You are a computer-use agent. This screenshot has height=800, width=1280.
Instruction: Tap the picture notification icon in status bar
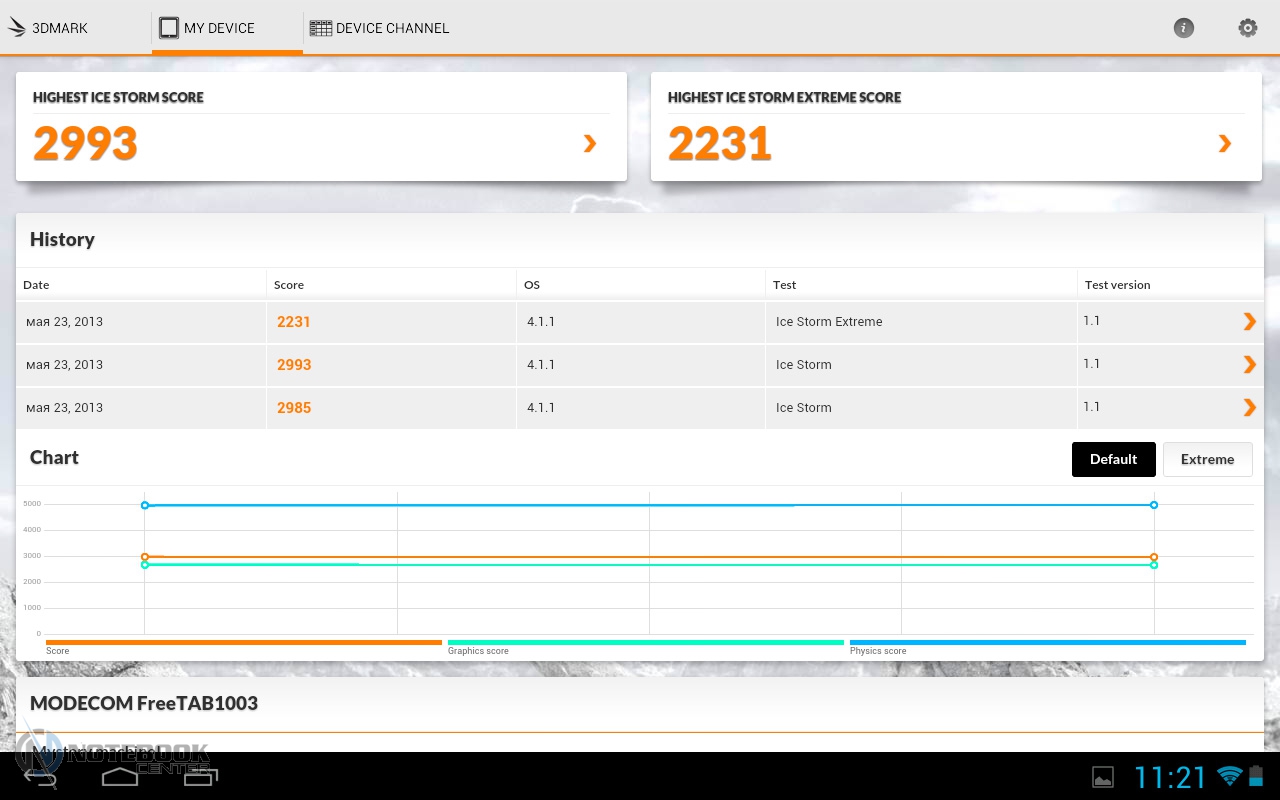pos(1102,777)
